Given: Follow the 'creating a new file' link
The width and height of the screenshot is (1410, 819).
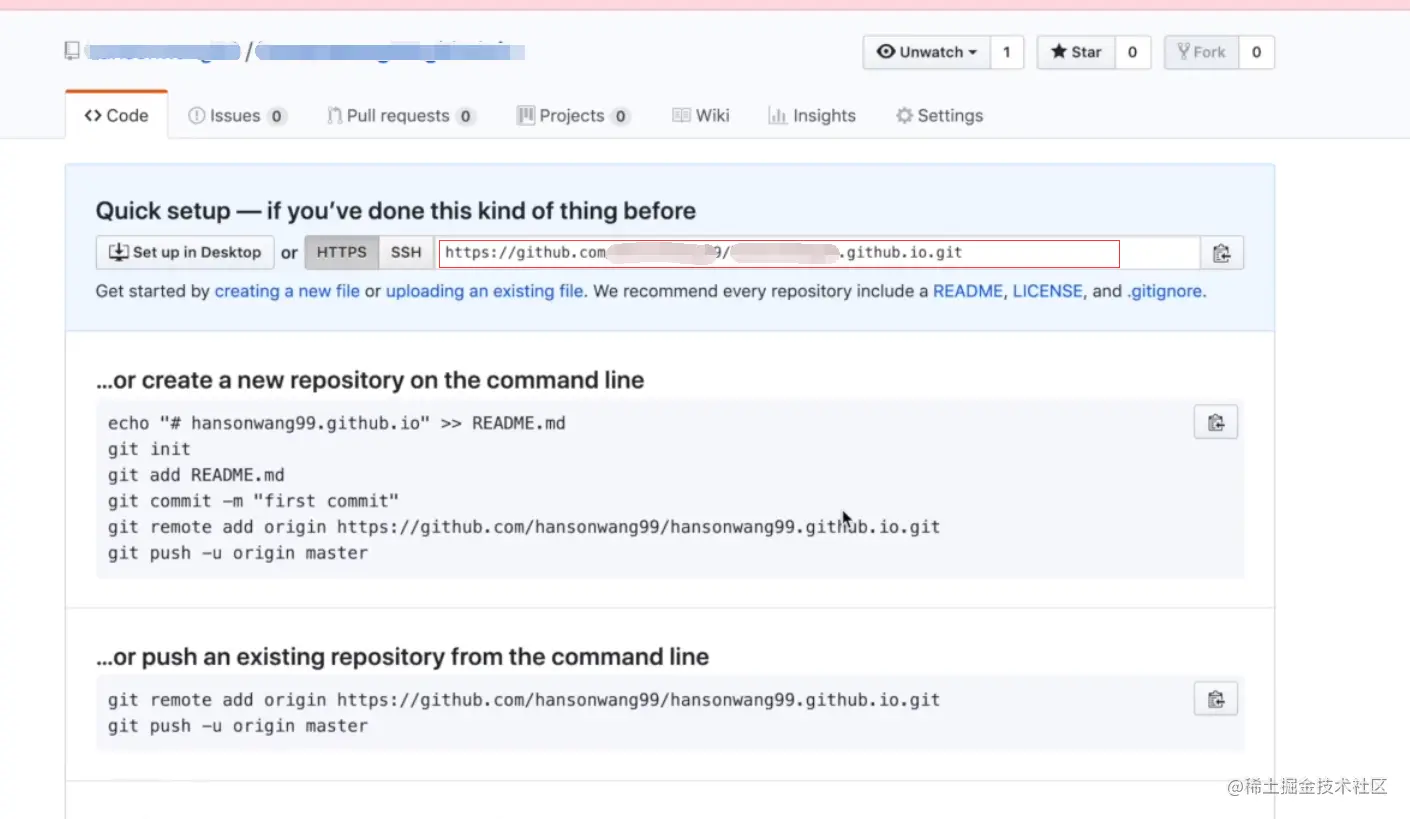Looking at the screenshot, I should pos(287,292).
